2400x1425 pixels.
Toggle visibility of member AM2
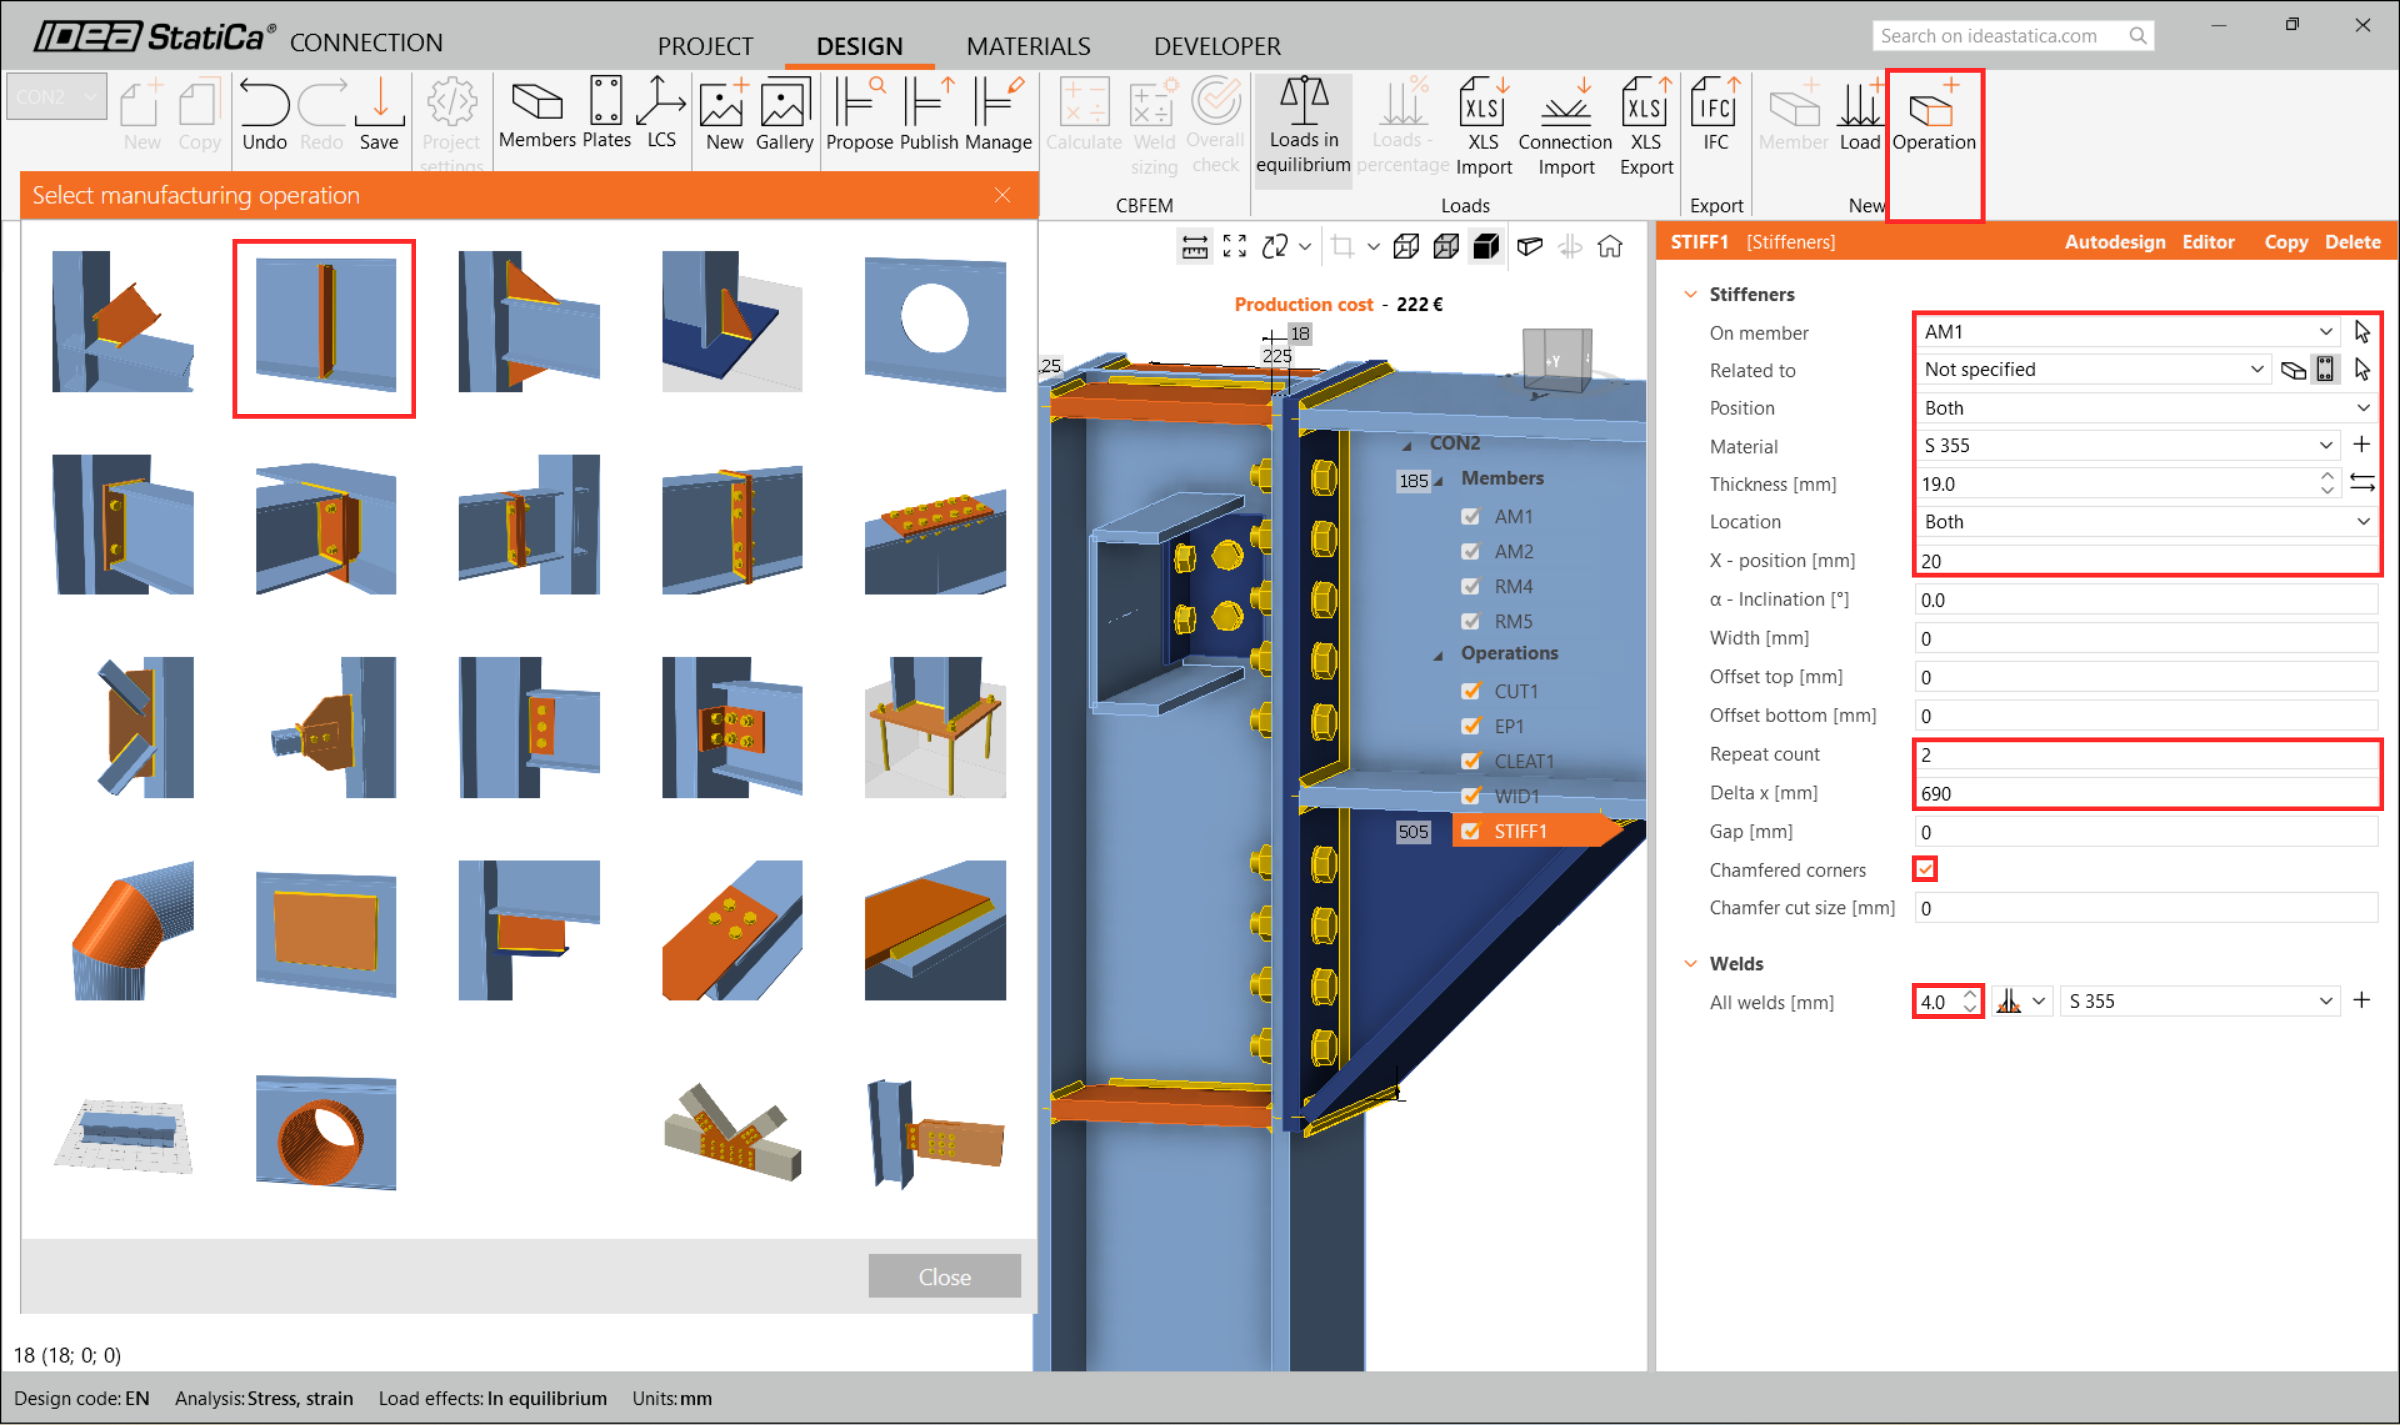pyautogui.click(x=1470, y=551)
